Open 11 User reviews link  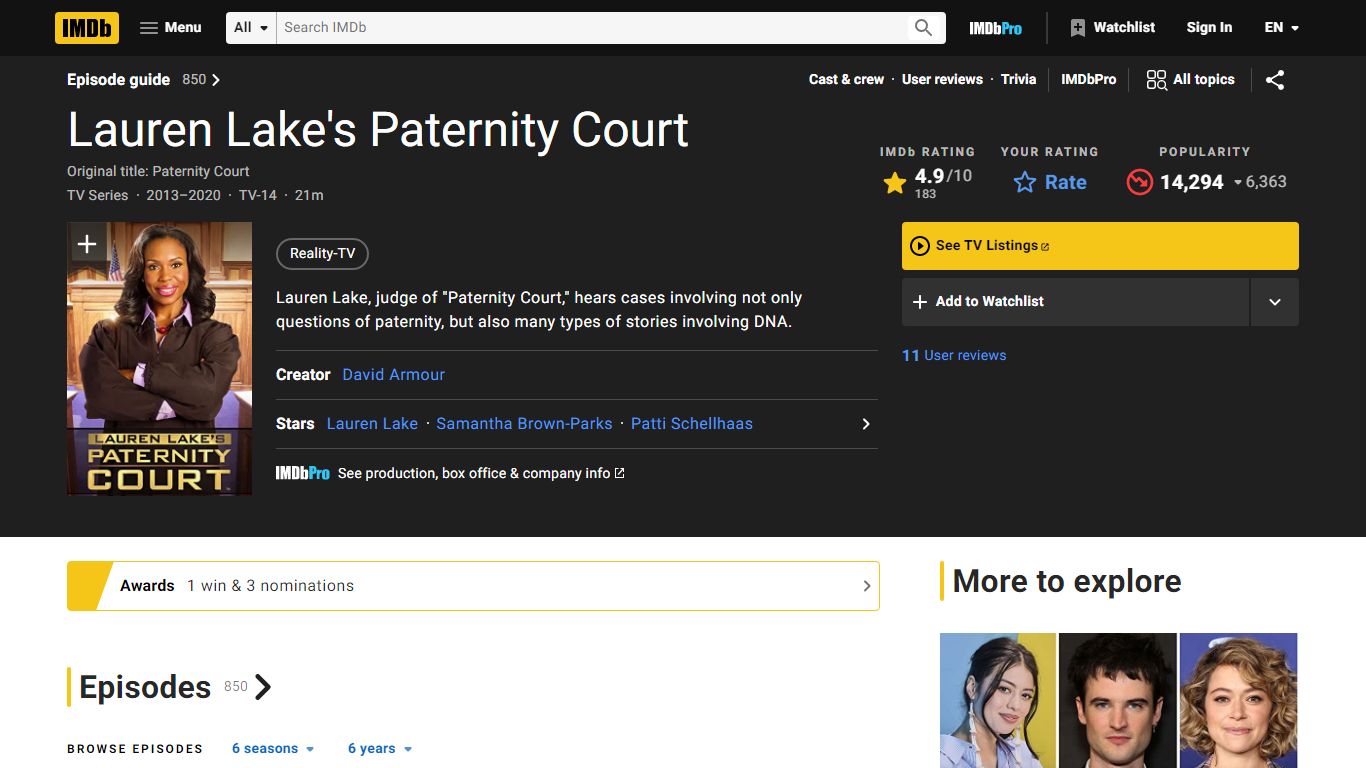tap(954, 355)
